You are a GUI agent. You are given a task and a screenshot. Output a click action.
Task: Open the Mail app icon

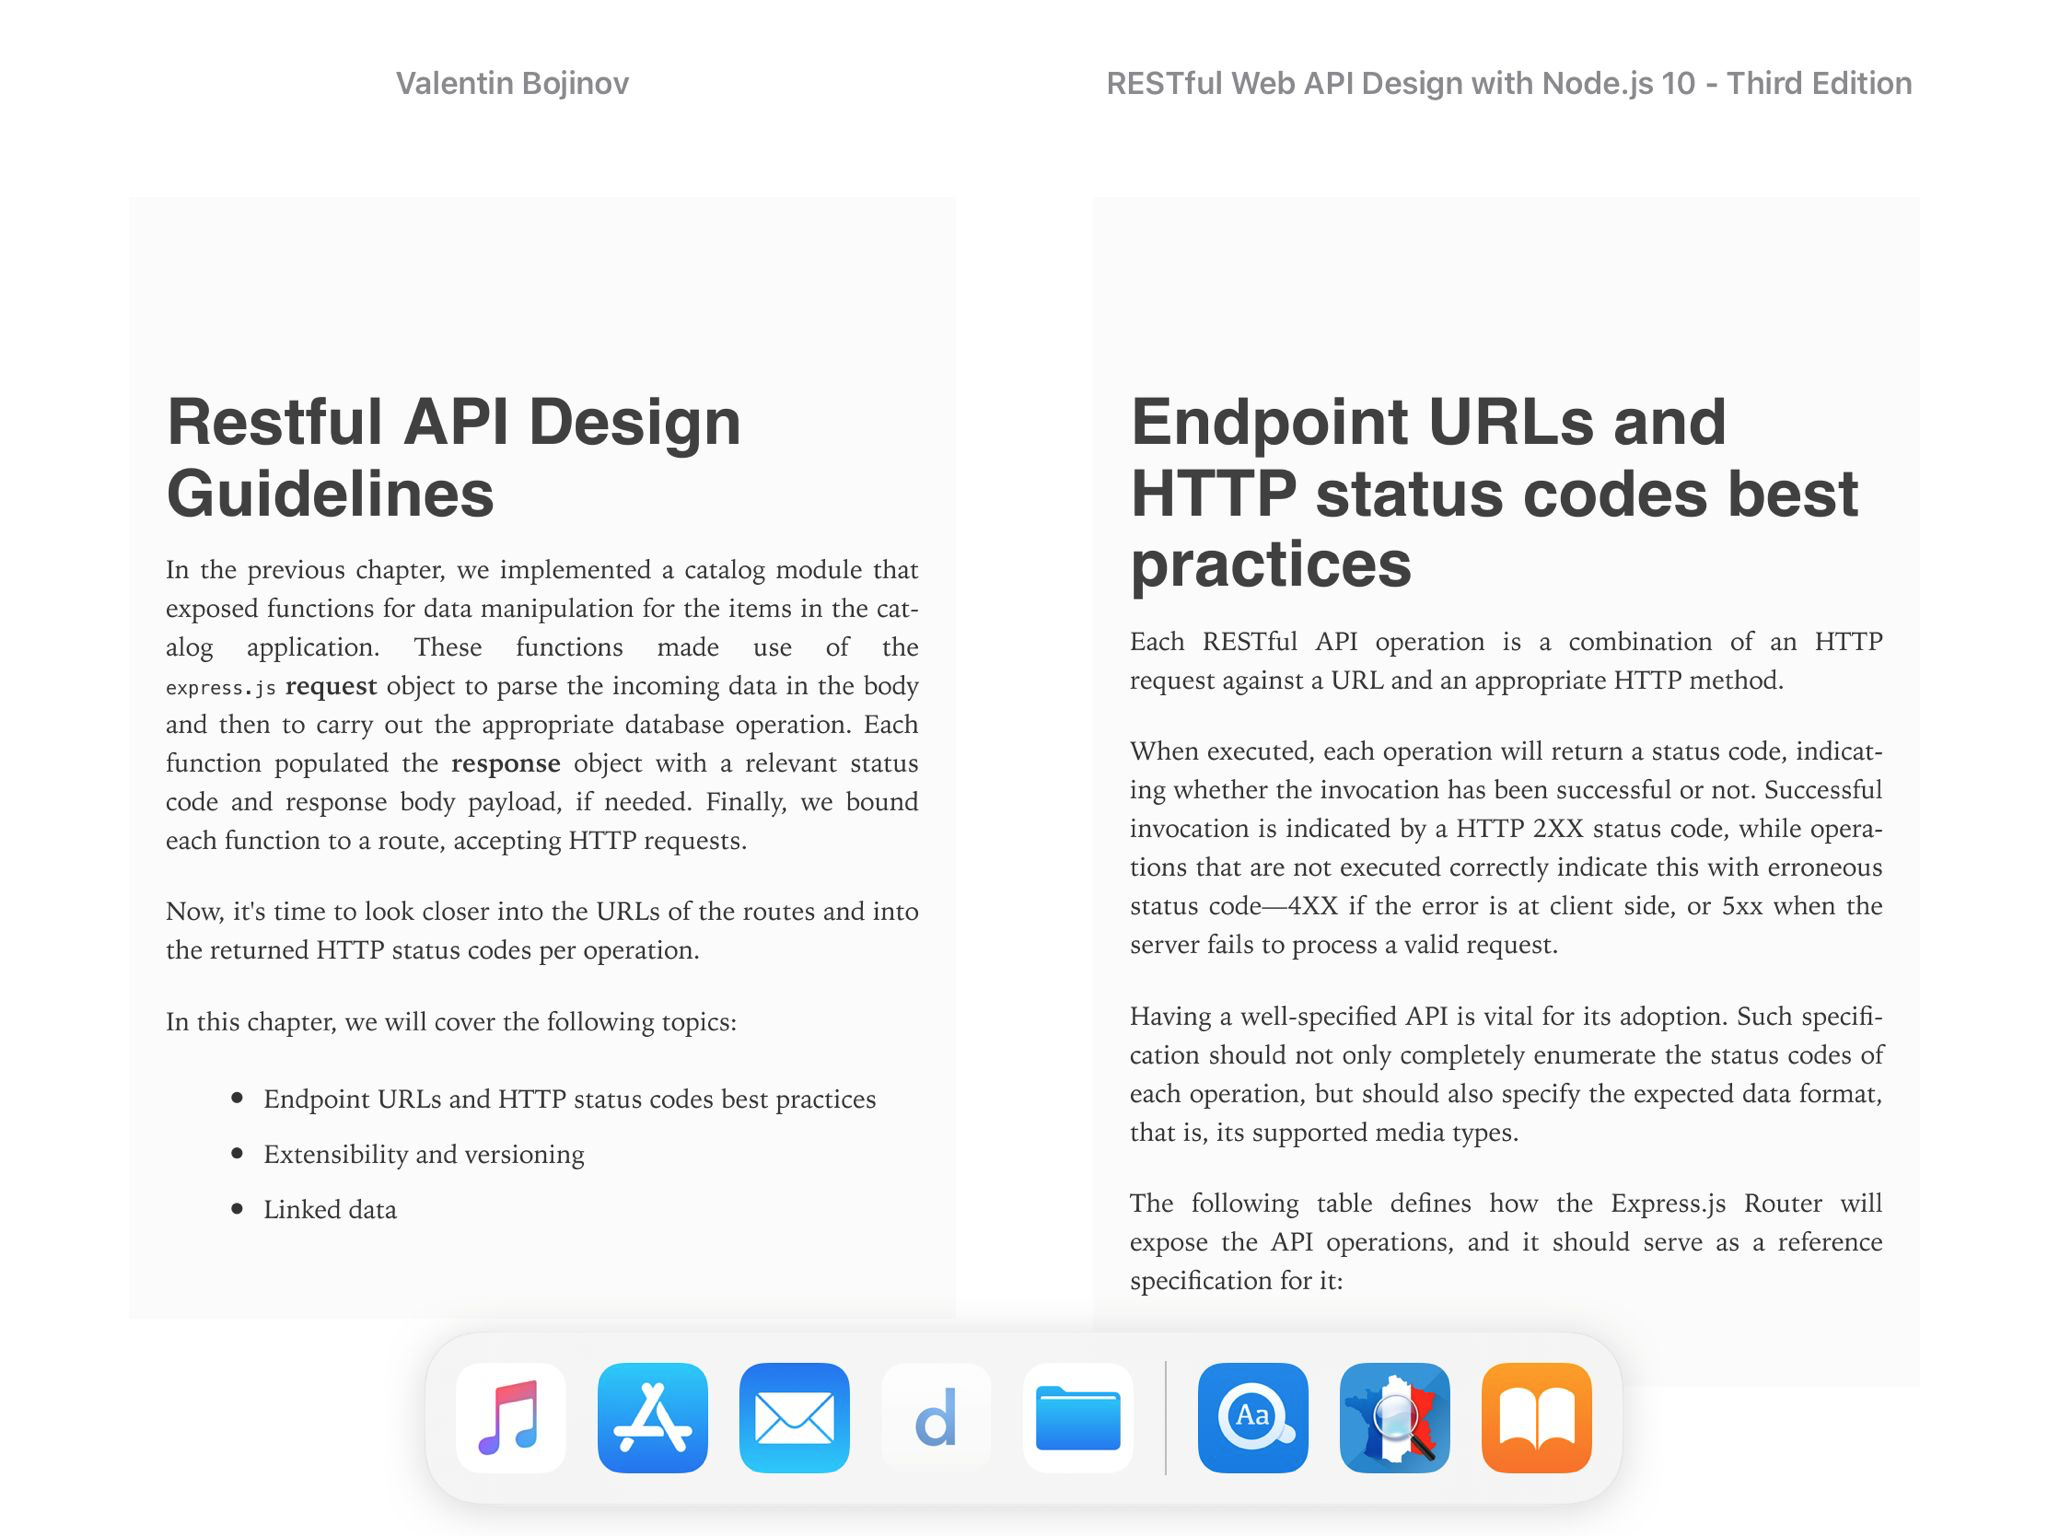click(x=795, y=1417)
